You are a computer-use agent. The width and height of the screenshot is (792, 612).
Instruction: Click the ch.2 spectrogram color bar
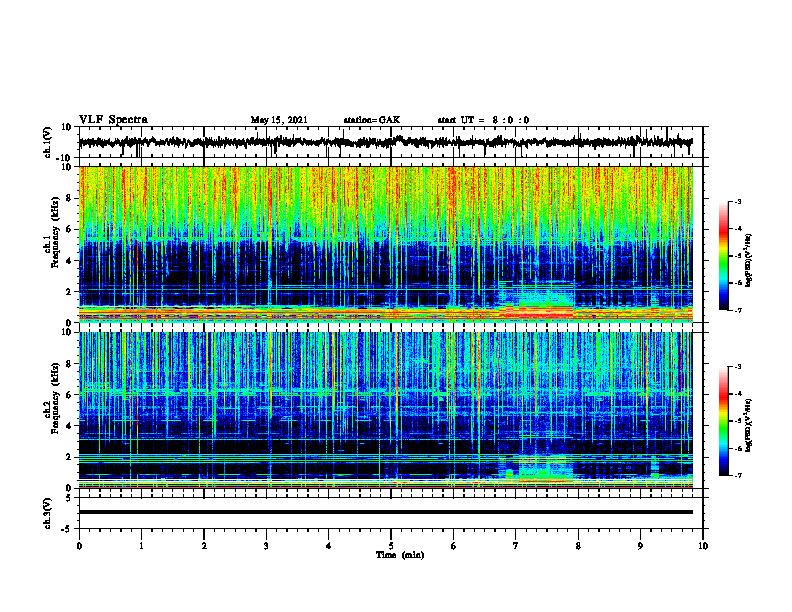pos(723,421)
